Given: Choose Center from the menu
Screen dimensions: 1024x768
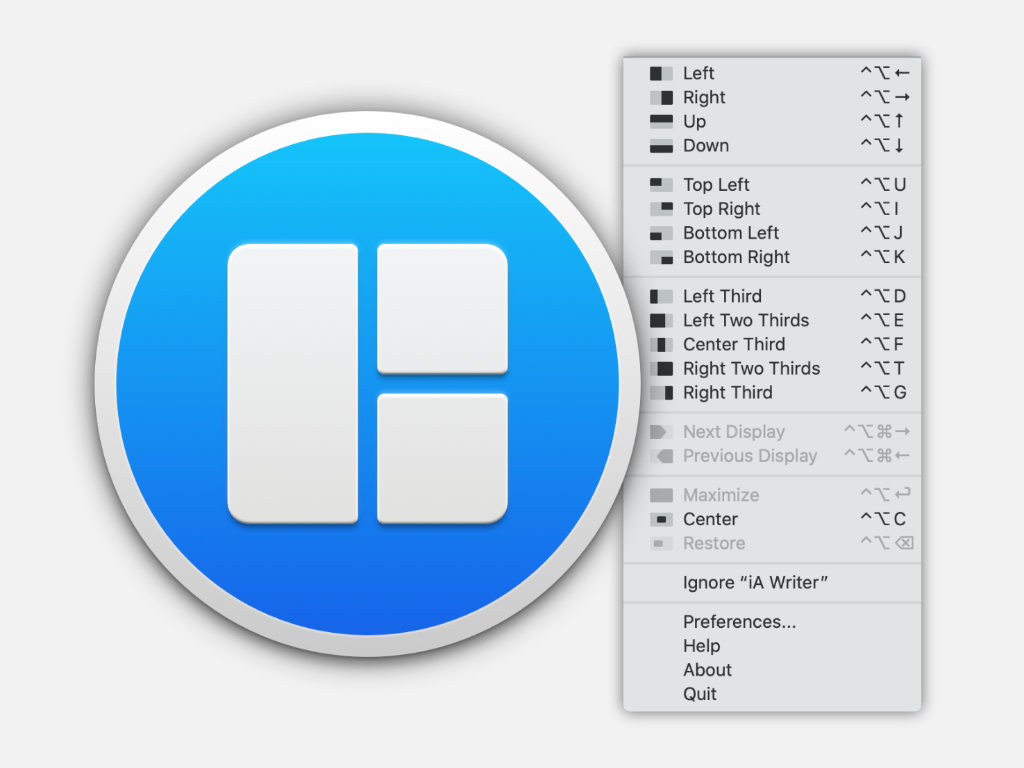Looking at the screenshot, I should point(772,520).
